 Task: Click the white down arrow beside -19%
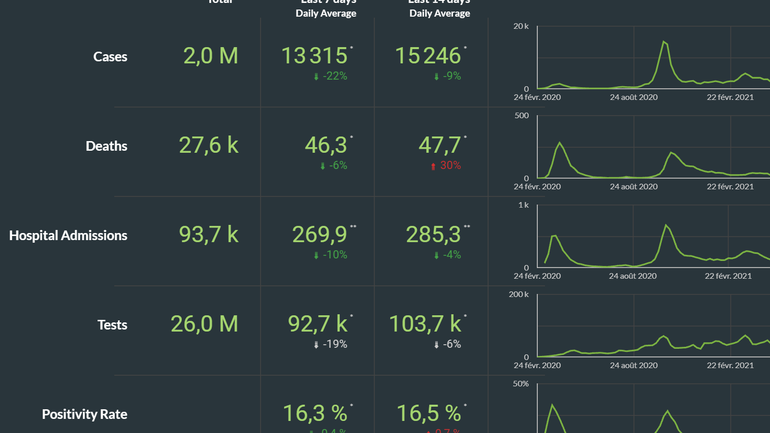point(317,344)
